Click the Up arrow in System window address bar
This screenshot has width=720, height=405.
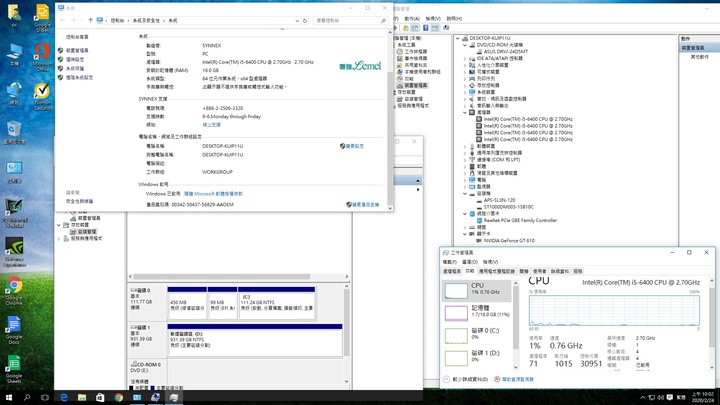point(90,20)
